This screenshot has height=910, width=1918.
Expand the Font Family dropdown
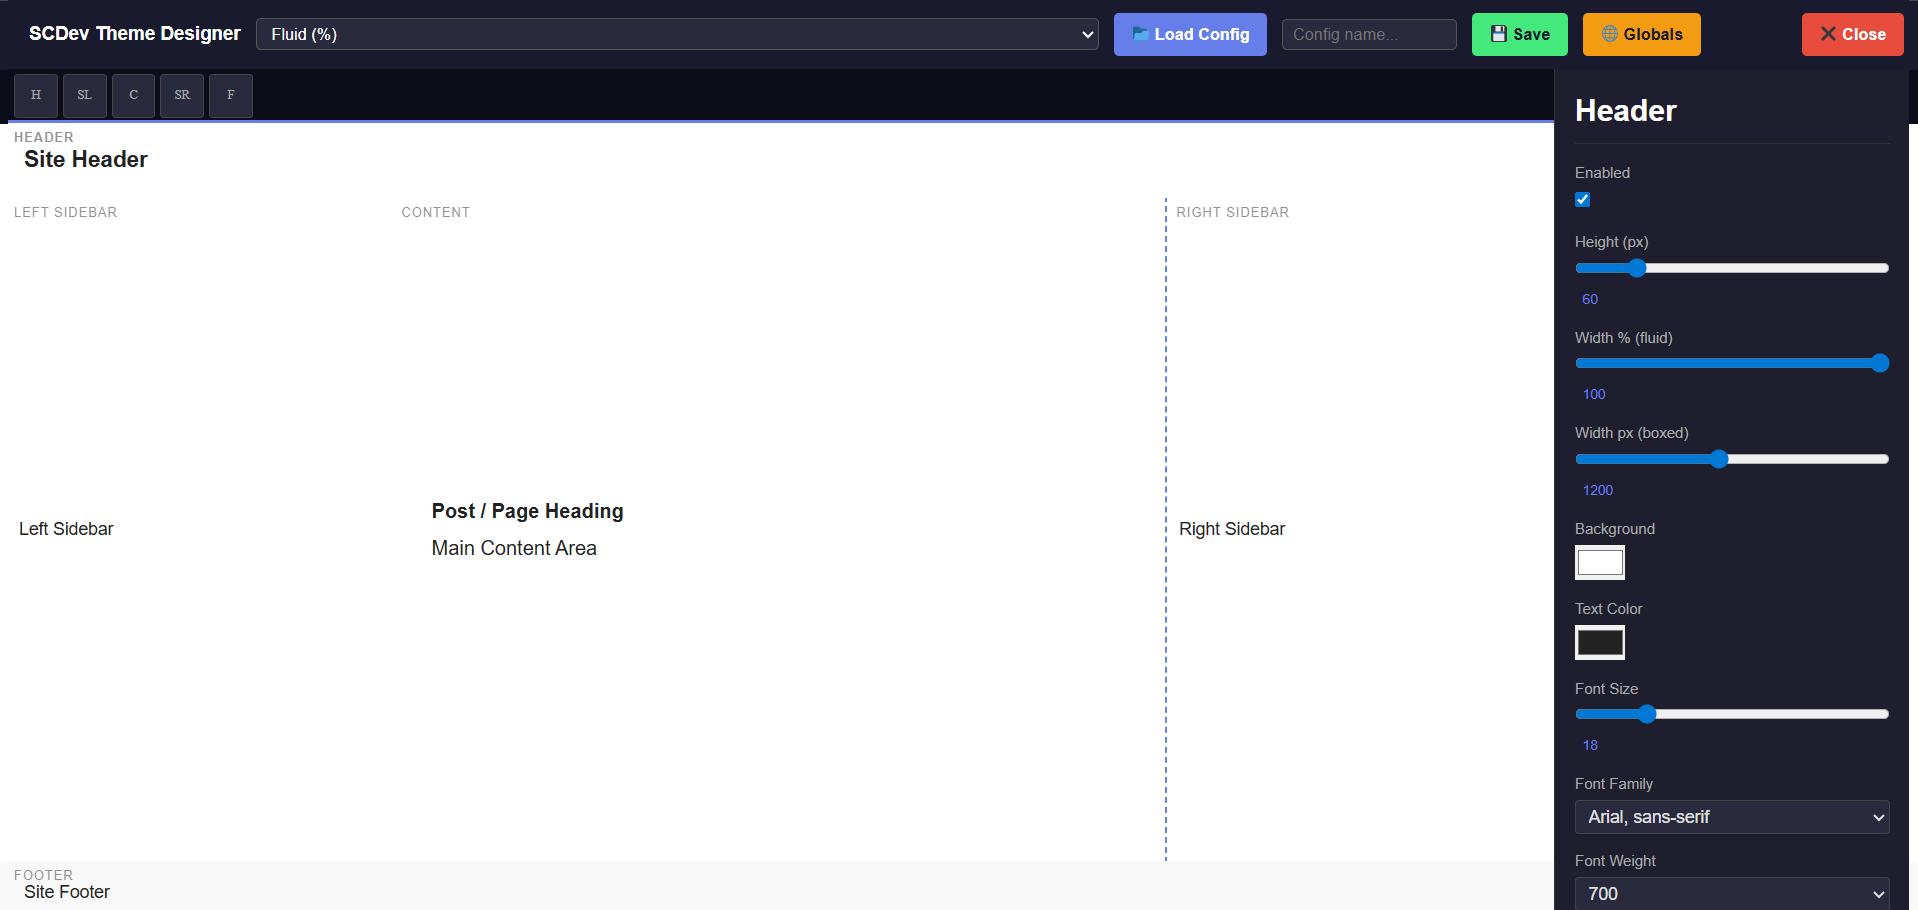coord(1731,817)
